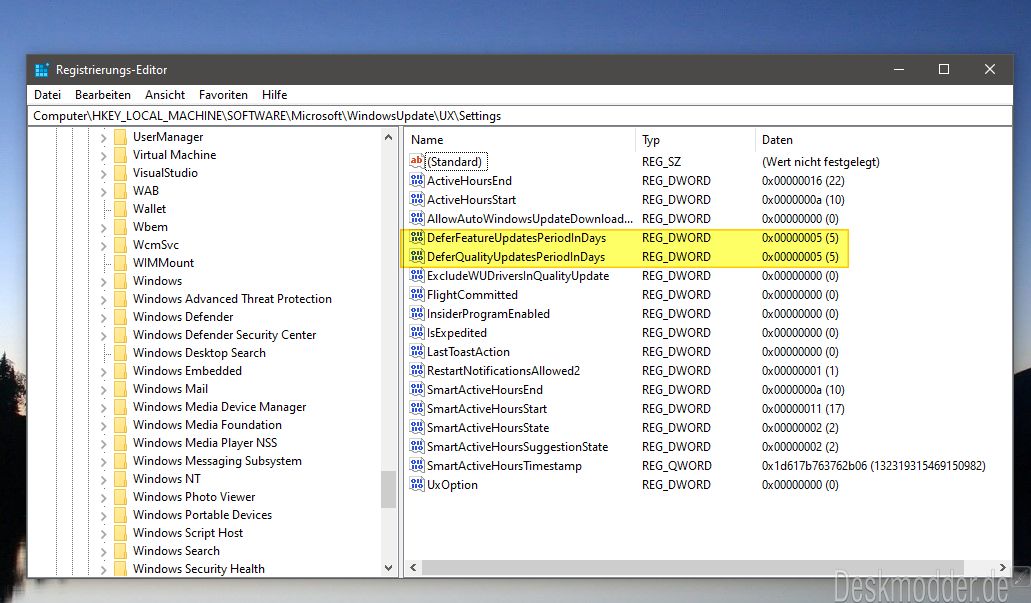Click the folder icon of Windows Search

120,550
